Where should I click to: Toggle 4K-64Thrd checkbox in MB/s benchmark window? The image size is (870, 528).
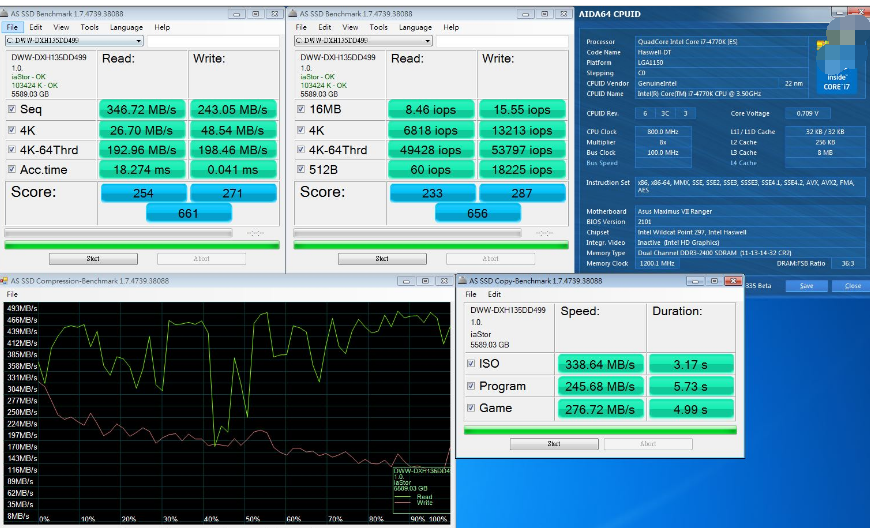coord(12,150)
